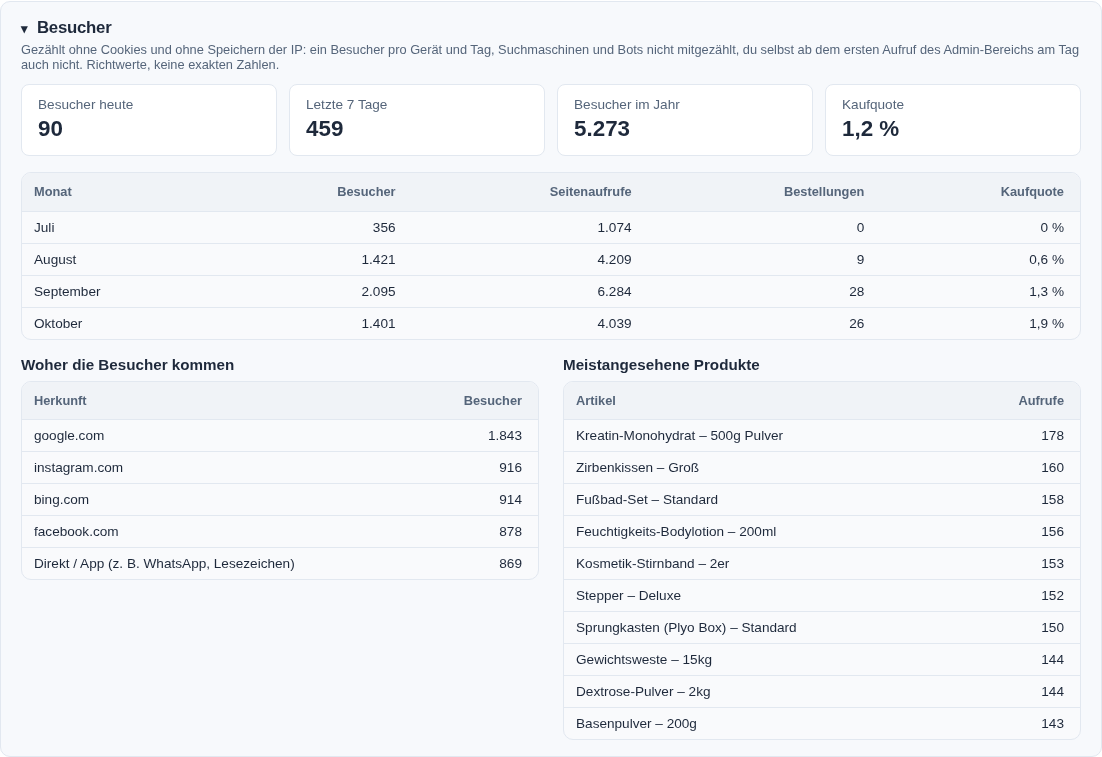
Task: Click the instagram.com source row
Action: pyautogui.click(x=280, y=467)
